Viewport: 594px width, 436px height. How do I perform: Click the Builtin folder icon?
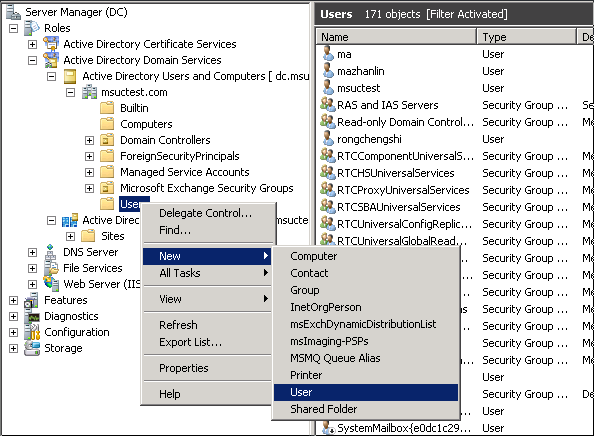coord(107,108)
